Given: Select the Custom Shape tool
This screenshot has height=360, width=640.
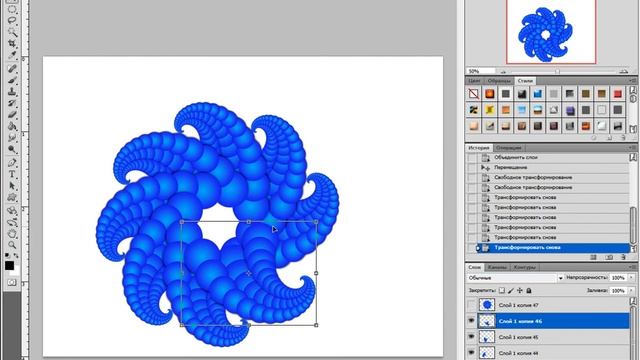Looking at the screenshot, I should pyautogui.click(x=12, y=198).
